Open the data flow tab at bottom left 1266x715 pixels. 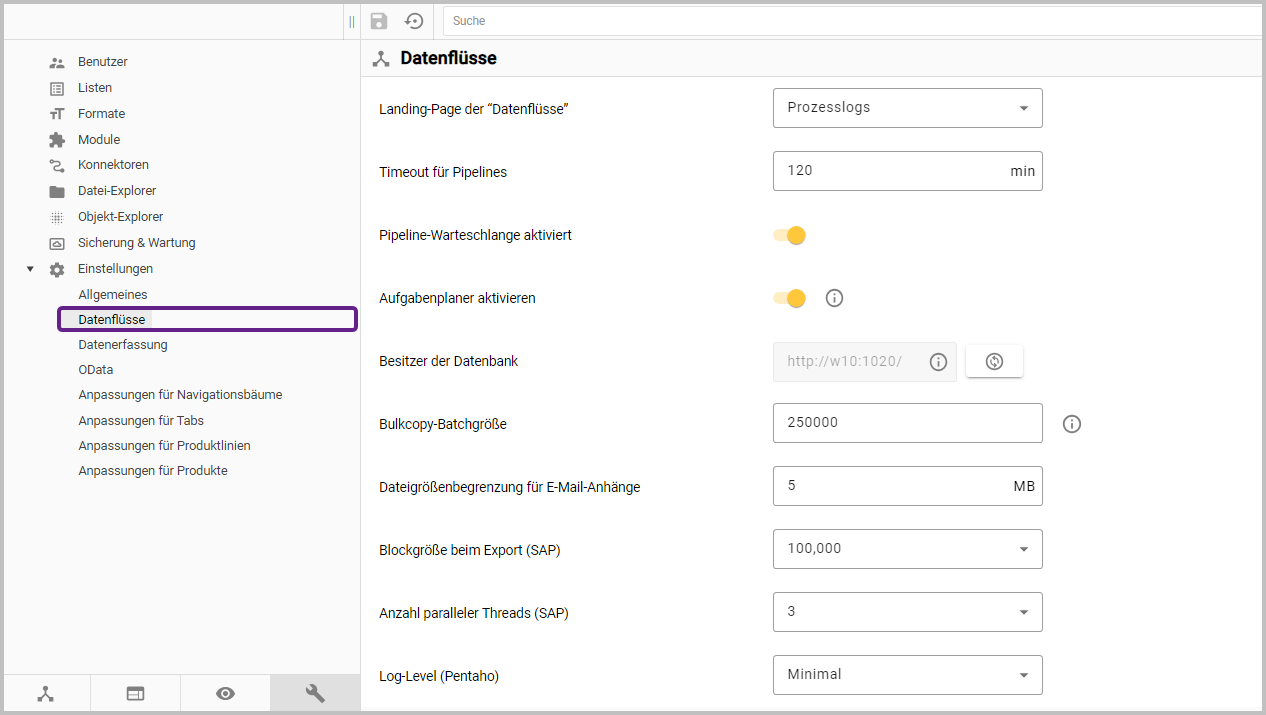point(46,693)
